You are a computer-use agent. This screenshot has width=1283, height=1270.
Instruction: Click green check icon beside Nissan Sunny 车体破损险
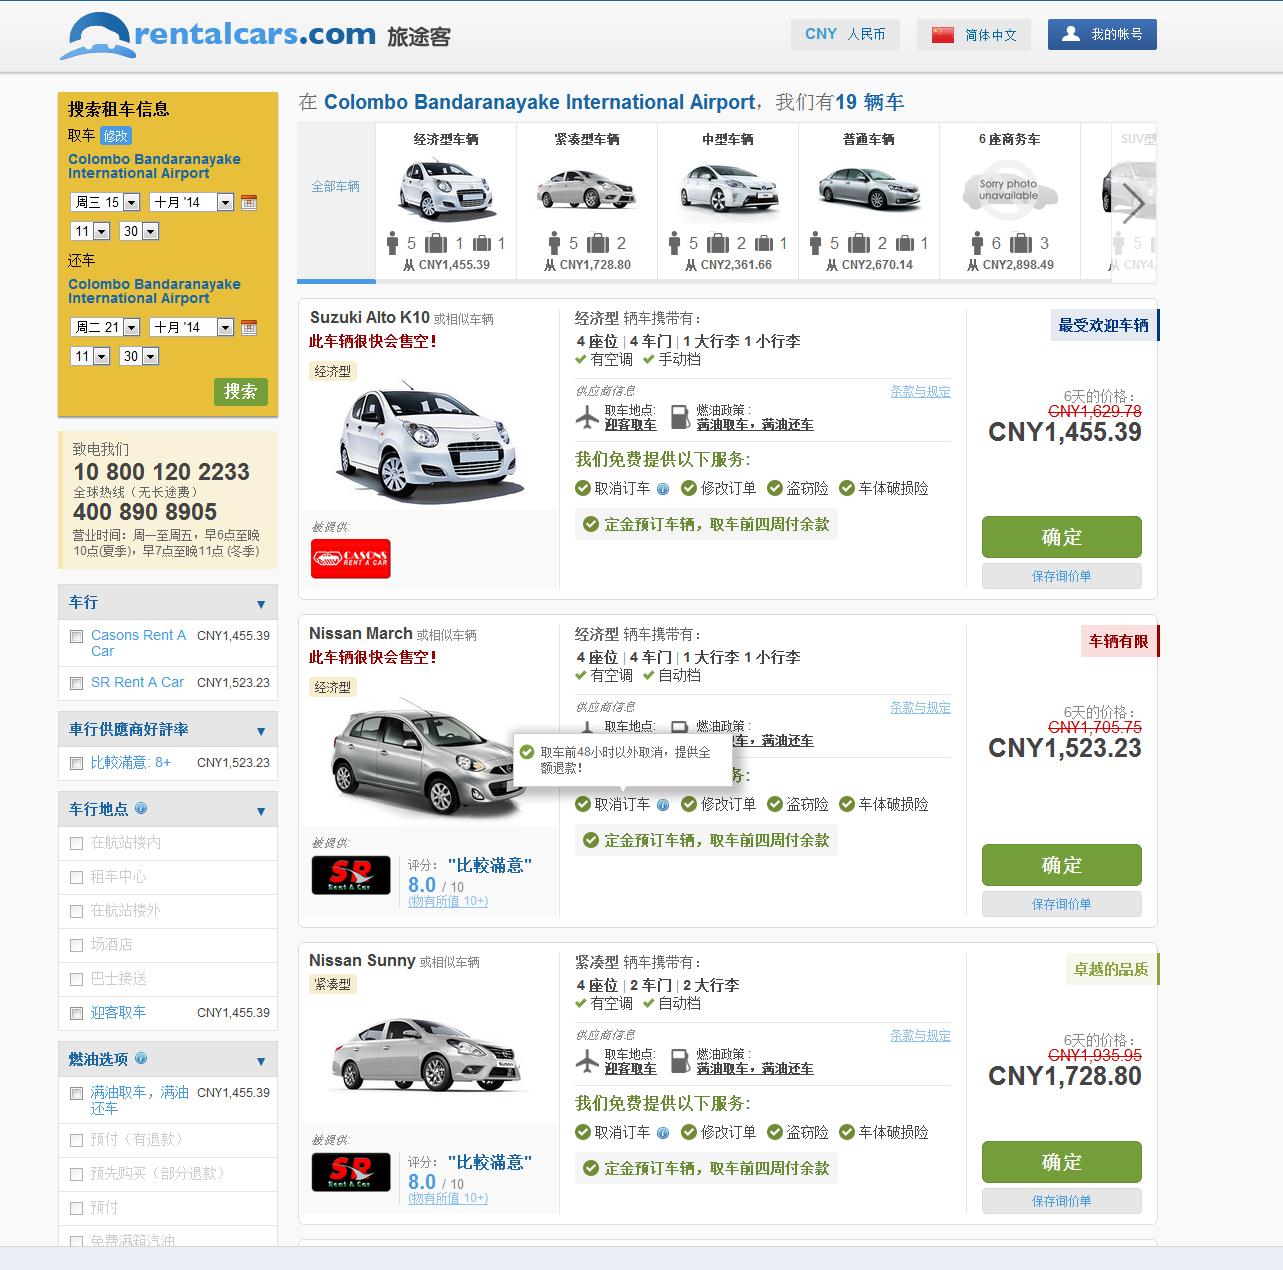coord(847,1132)
